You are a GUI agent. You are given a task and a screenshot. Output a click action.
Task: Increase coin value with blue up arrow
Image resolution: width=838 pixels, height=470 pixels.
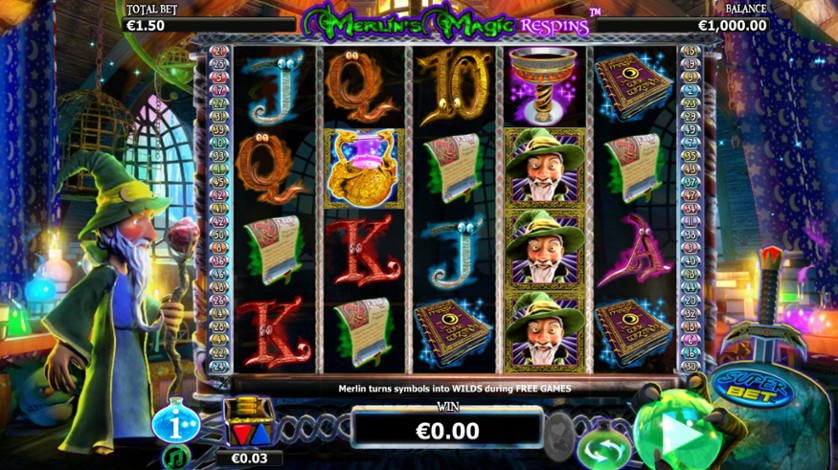(x=259, y=436)
